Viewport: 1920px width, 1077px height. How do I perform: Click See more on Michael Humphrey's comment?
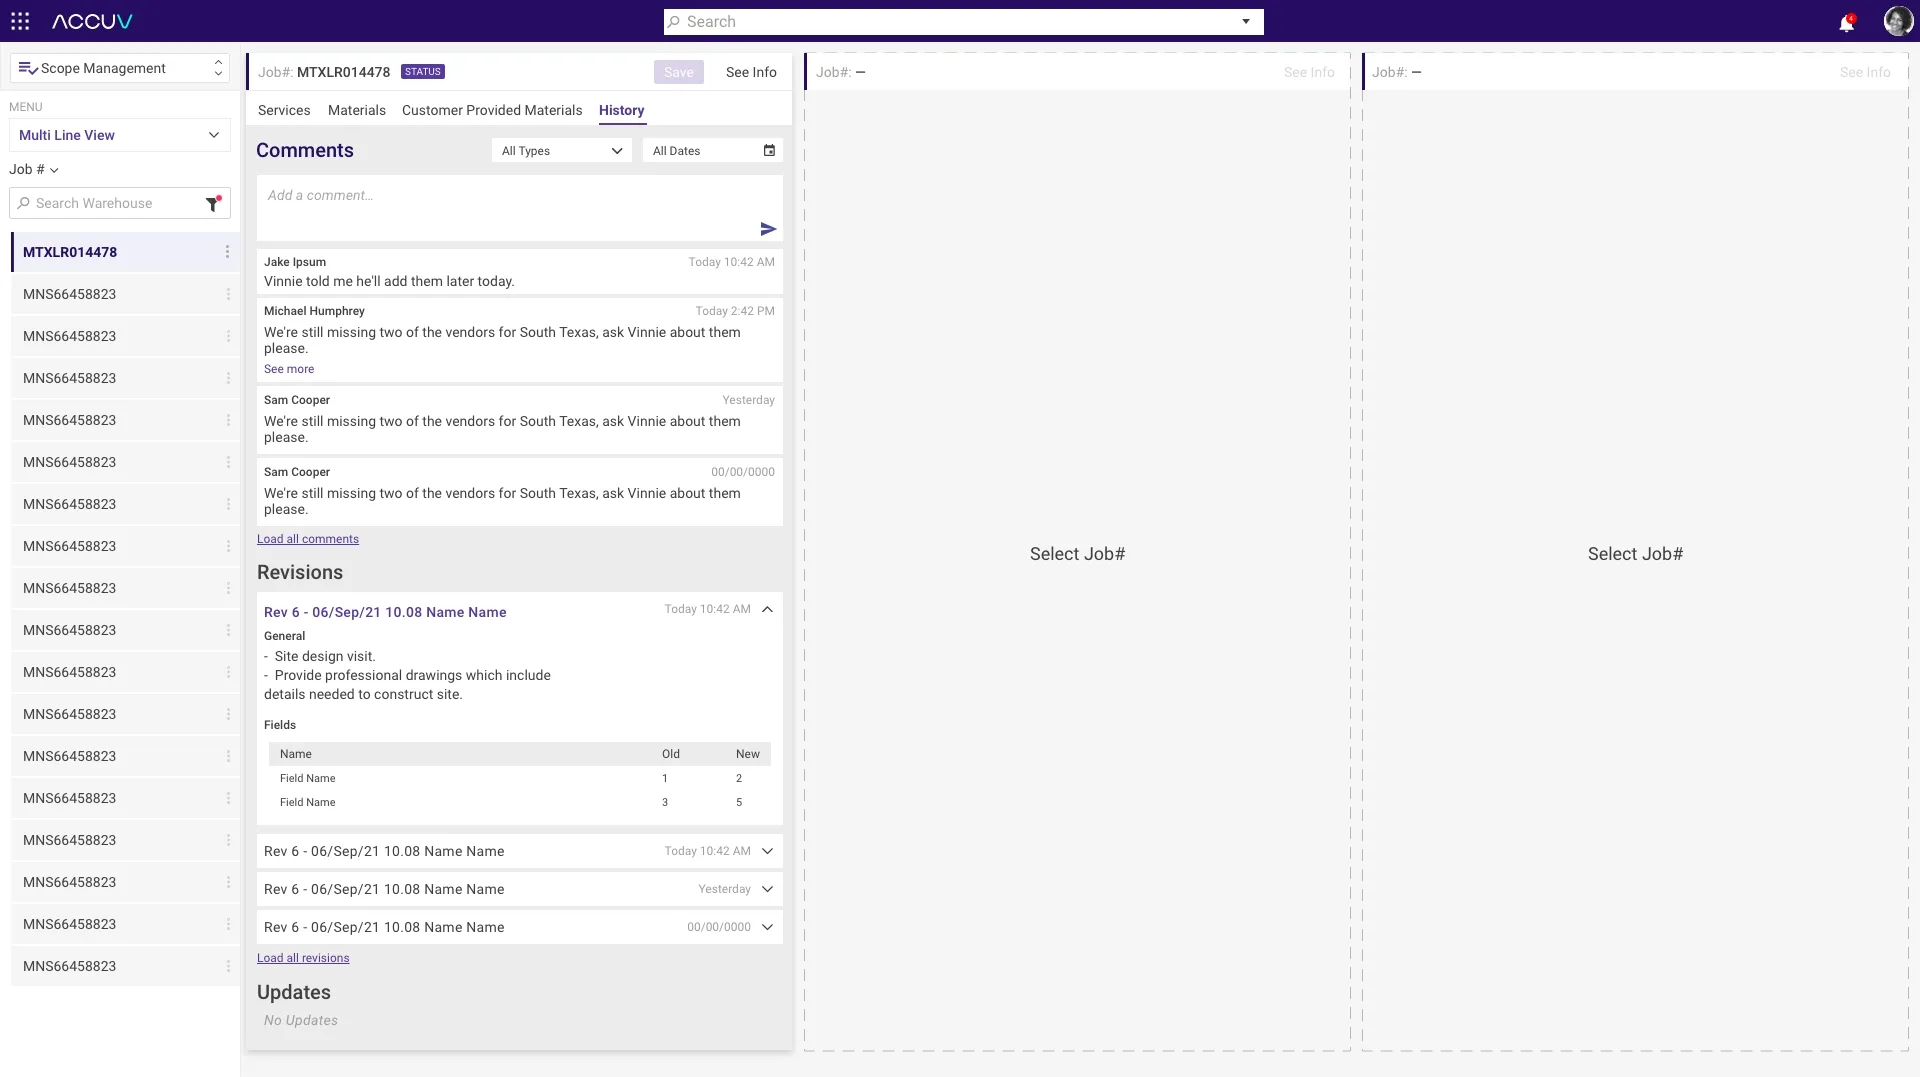pyautogui.click(x=289, y=369)
